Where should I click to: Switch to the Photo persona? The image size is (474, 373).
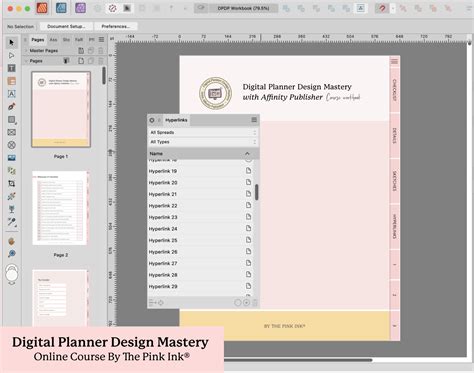pos(80,8)
